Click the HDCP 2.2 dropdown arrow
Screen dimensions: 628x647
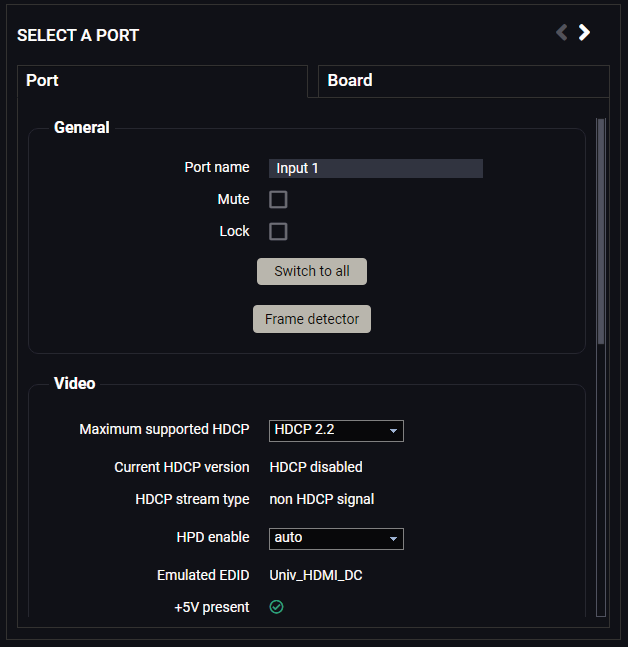[x=393, y=431]
